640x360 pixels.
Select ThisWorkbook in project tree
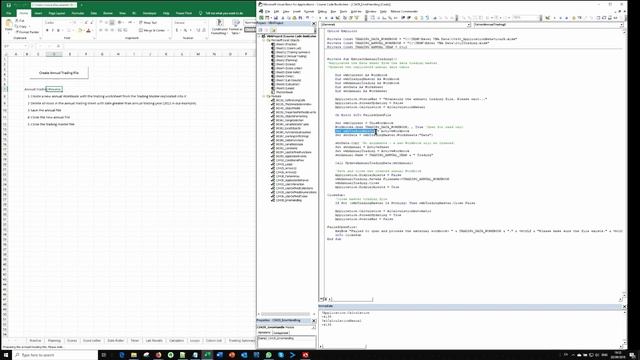point(284,92)
